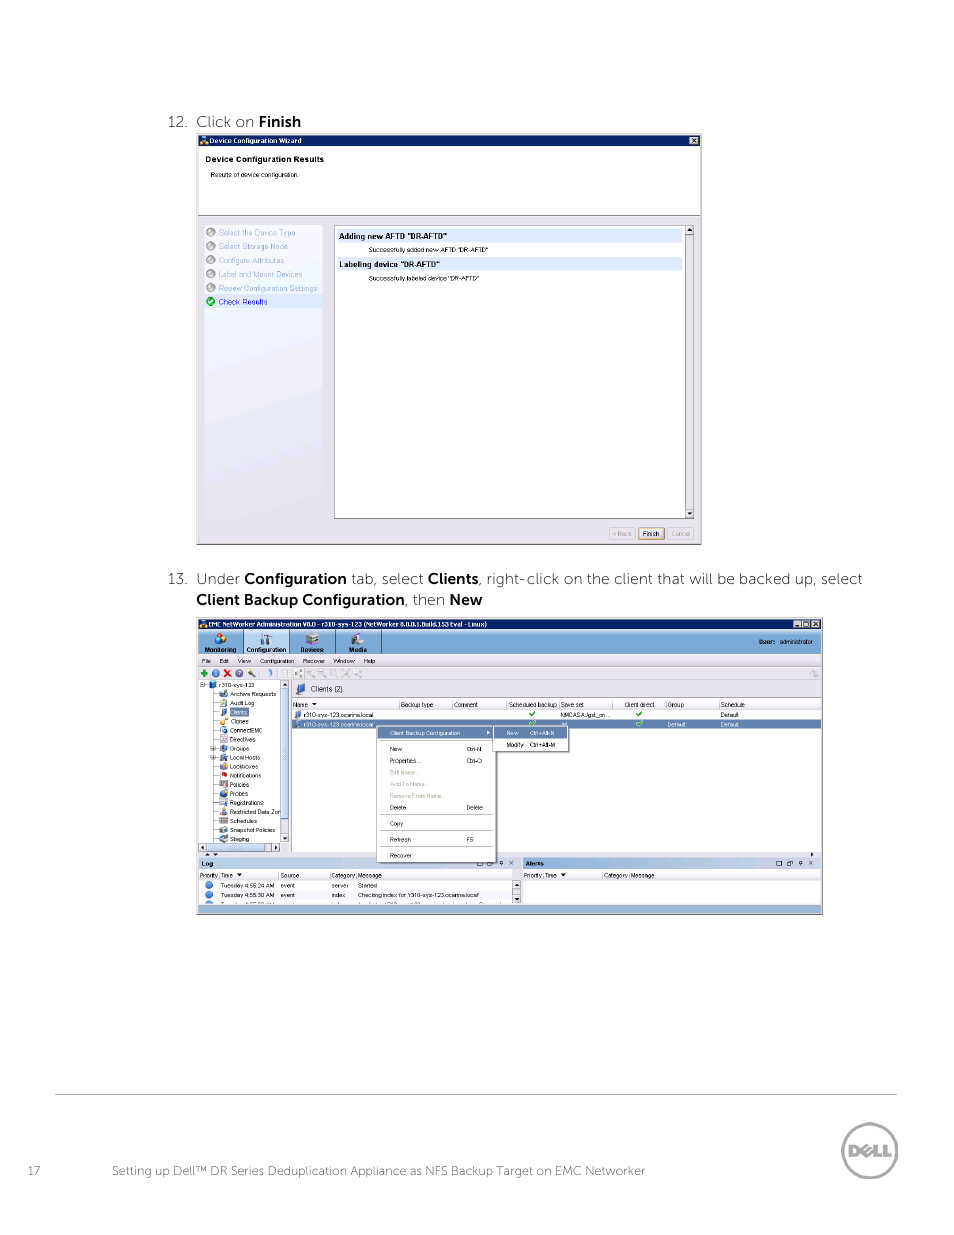Select the first r310-sys-123.ocarina.local client row
The height and width of the screenshot is (1235, 954).
(x=556, y=715)
